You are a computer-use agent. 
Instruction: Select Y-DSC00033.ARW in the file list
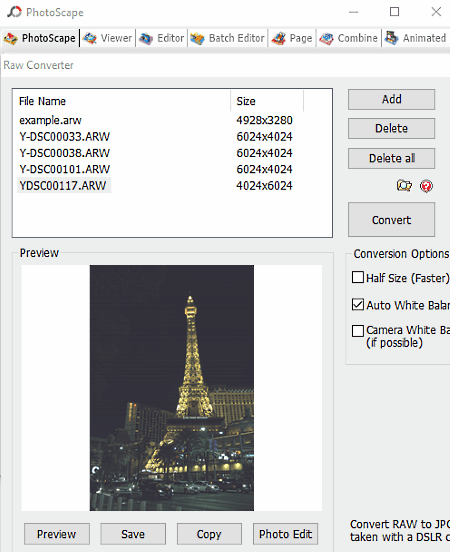click(x=64, y=137)
